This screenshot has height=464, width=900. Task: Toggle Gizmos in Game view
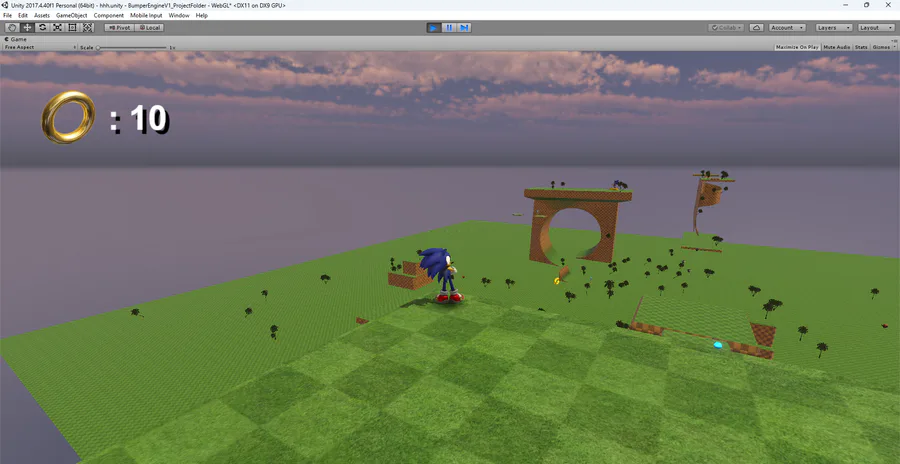click(x=879, y=47)
